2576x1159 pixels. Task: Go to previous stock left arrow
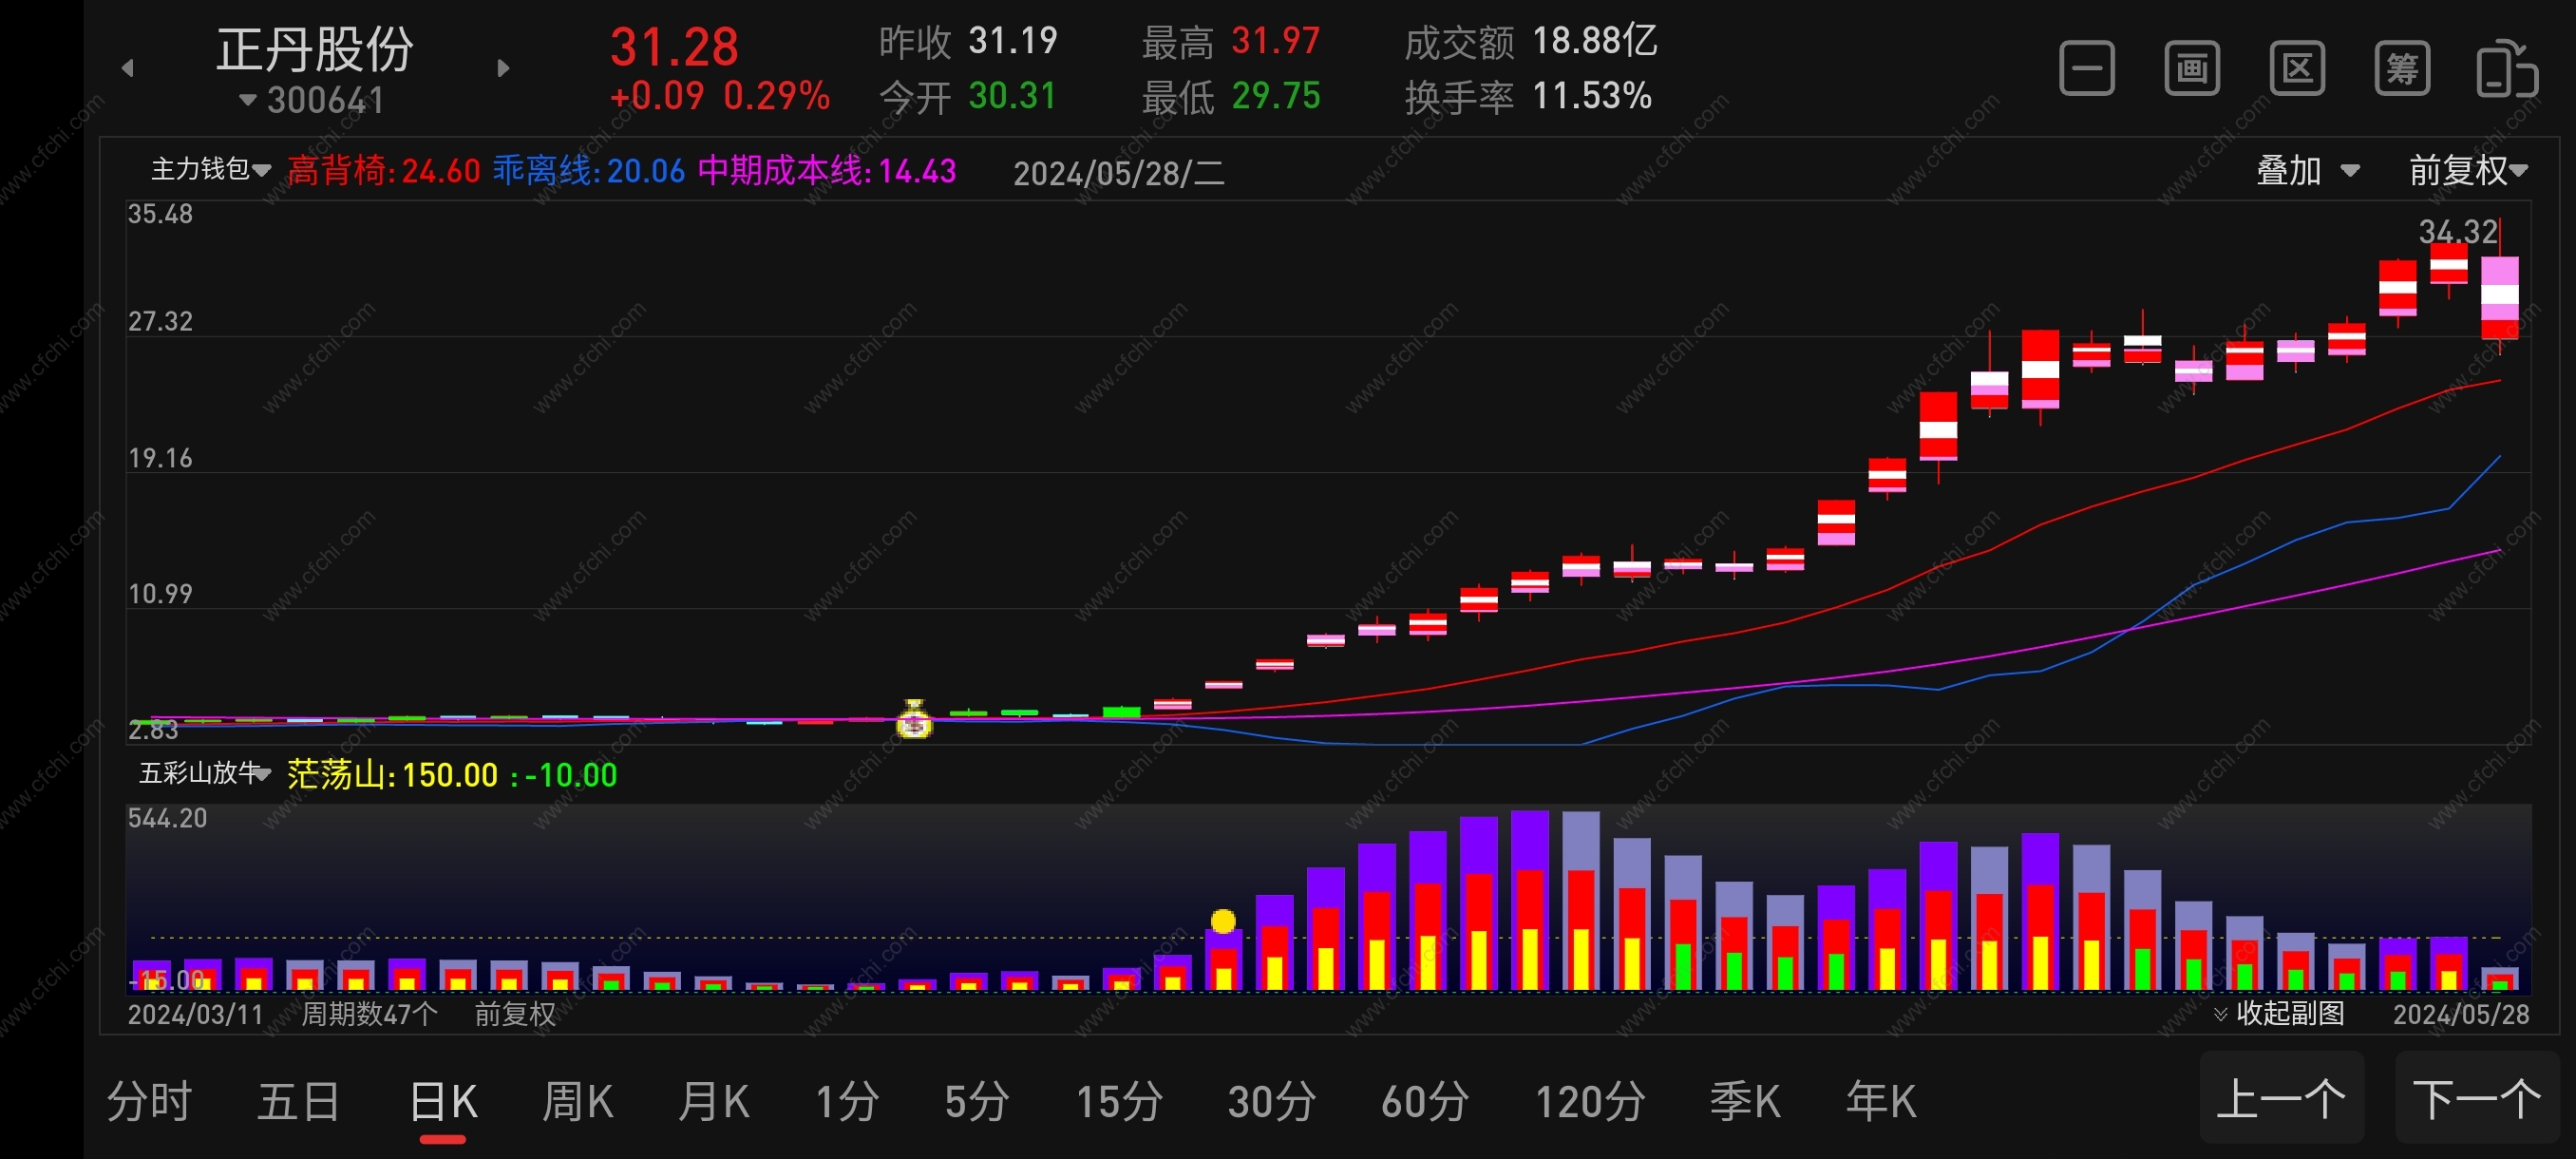[x=127, y=68]
